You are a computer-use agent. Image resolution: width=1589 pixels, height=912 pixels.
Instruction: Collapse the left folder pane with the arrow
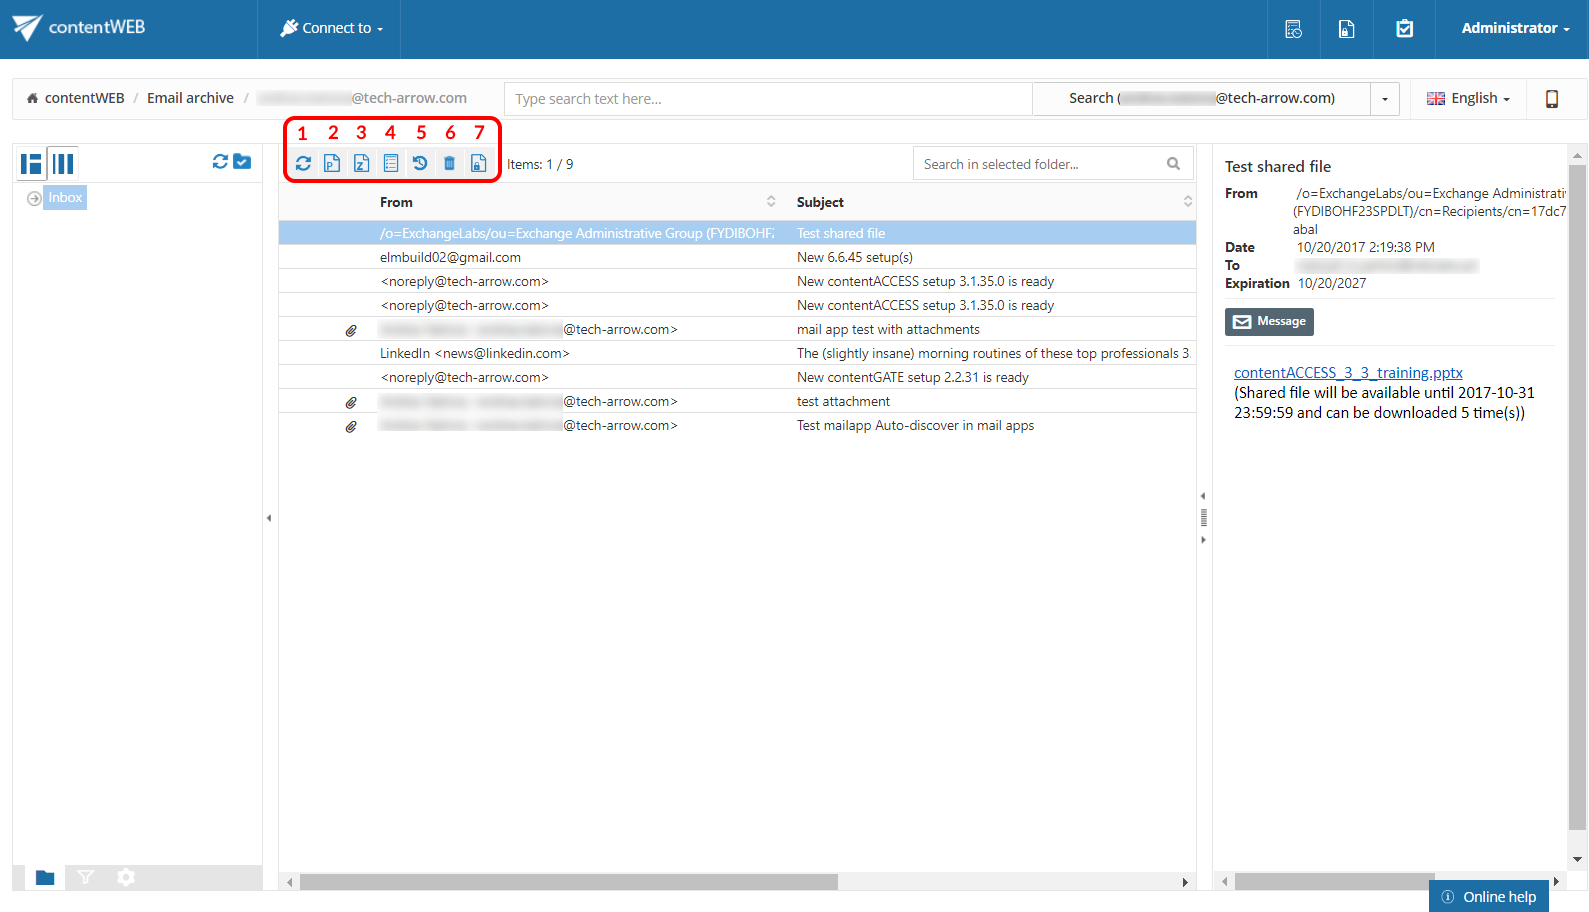point(269,518)
